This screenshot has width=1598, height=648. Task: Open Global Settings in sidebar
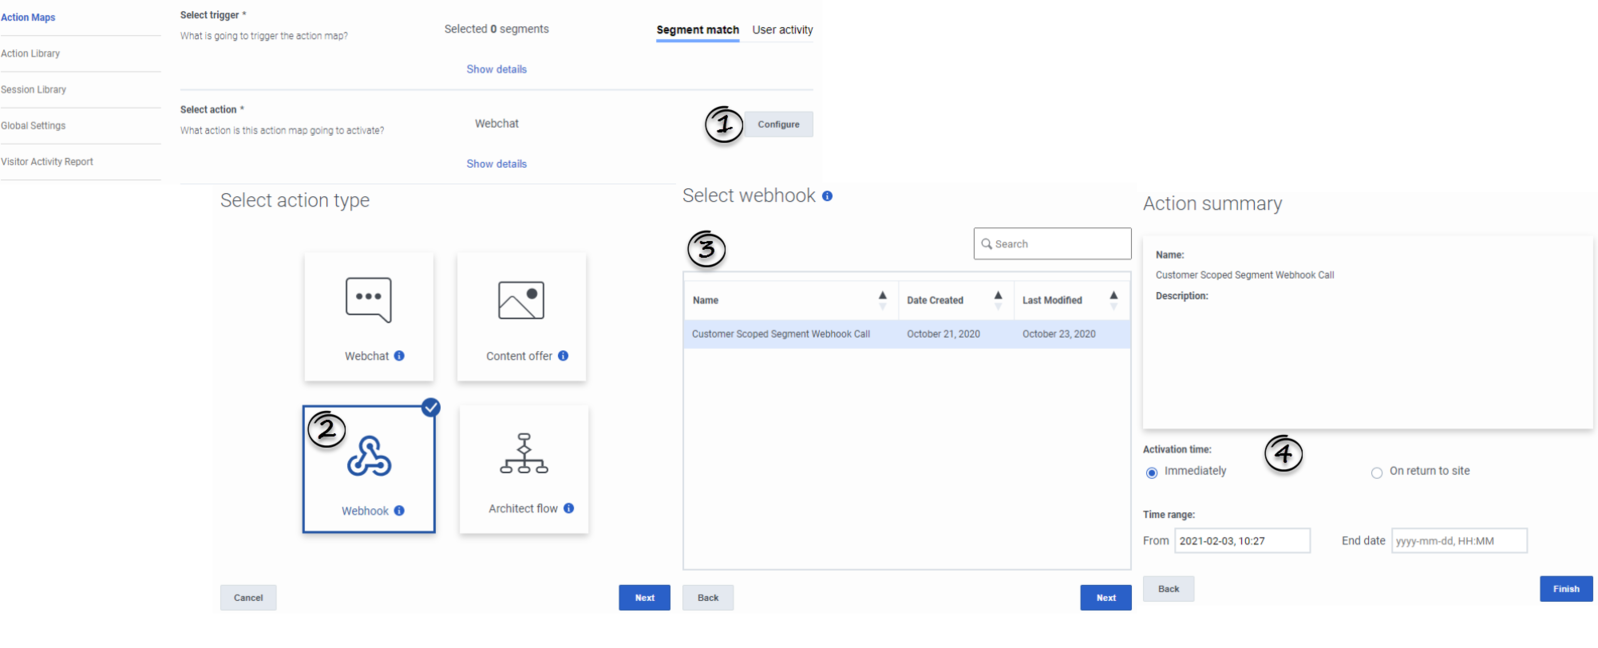tap(33, 125)
